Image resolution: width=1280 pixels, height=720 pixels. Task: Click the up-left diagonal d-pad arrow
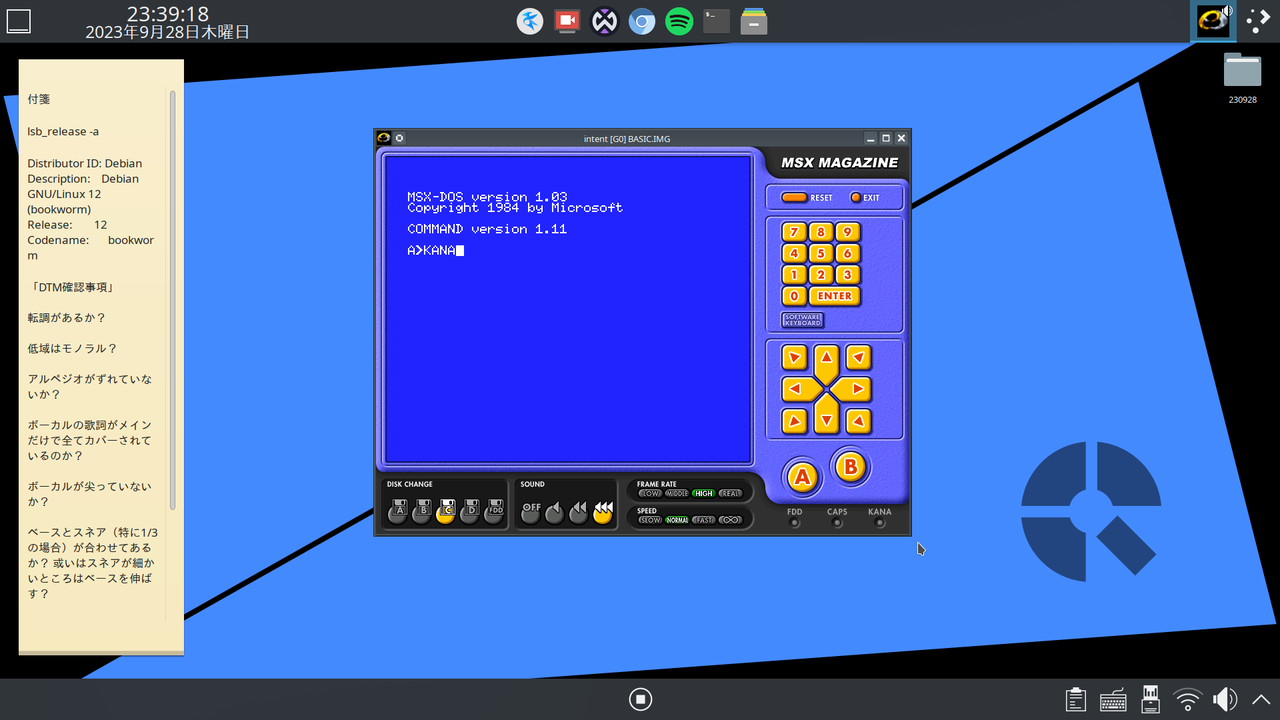point(795,357)
